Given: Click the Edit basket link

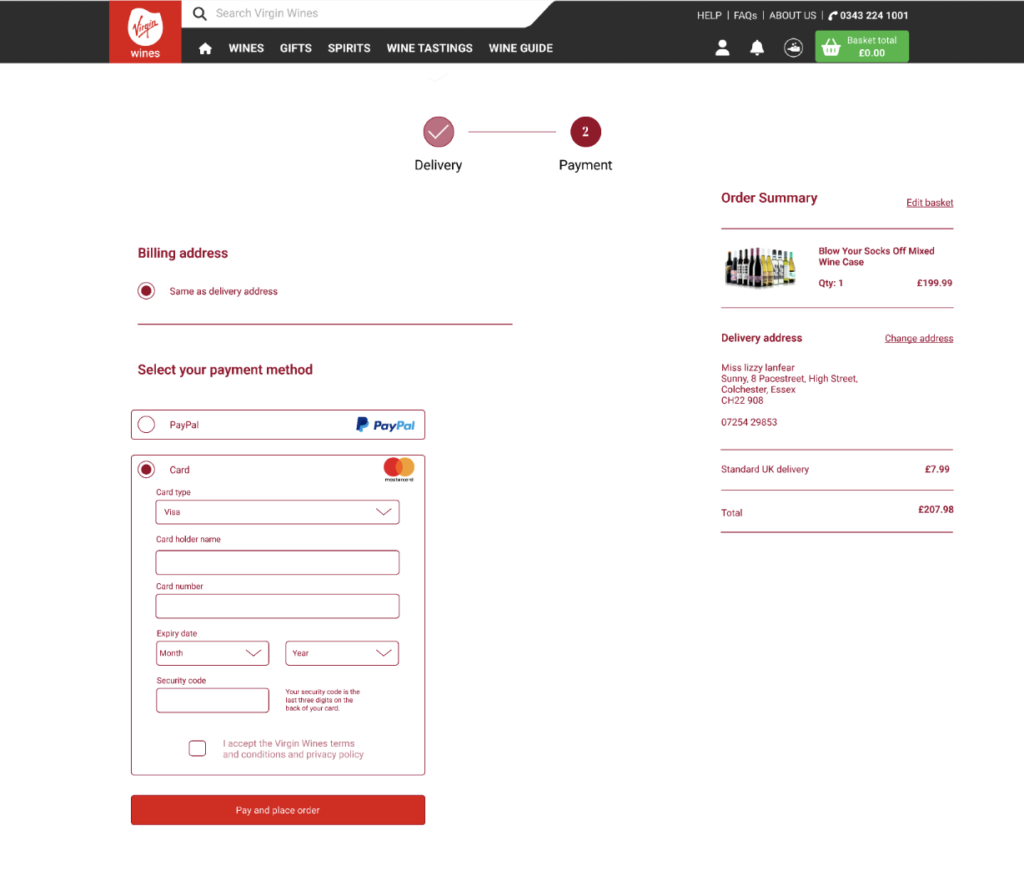Looking at the screenshot, I should [x=929, y=203].
